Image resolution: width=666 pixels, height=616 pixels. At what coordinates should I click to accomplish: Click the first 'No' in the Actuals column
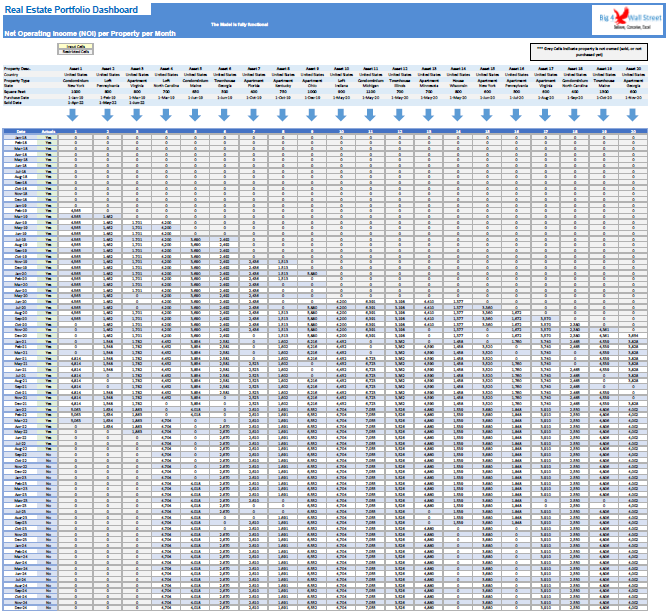(48, 455)
